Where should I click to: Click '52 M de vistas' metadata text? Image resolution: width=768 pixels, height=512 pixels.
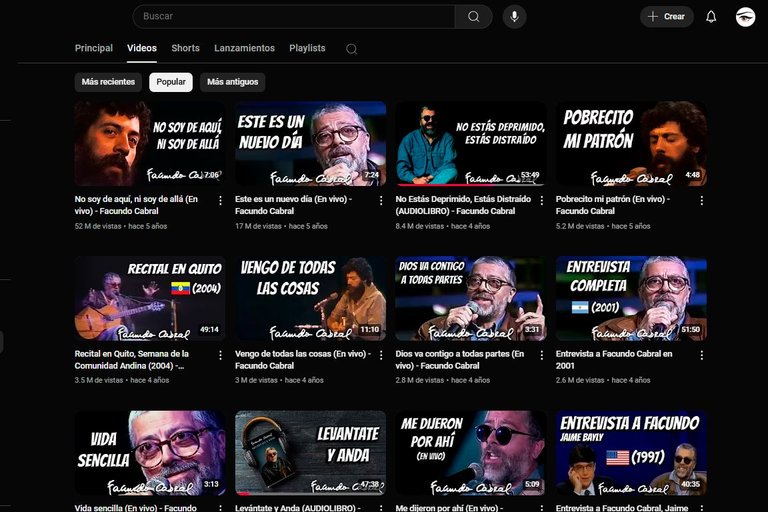click(x=98, y=226)
